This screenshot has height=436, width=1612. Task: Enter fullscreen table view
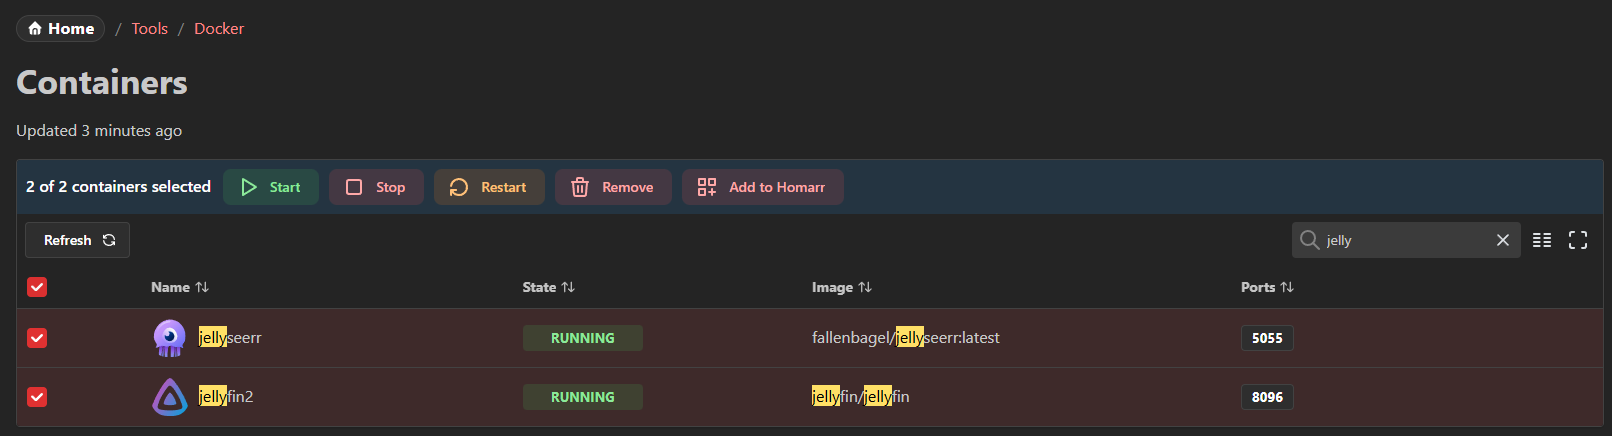point(1578,240)
